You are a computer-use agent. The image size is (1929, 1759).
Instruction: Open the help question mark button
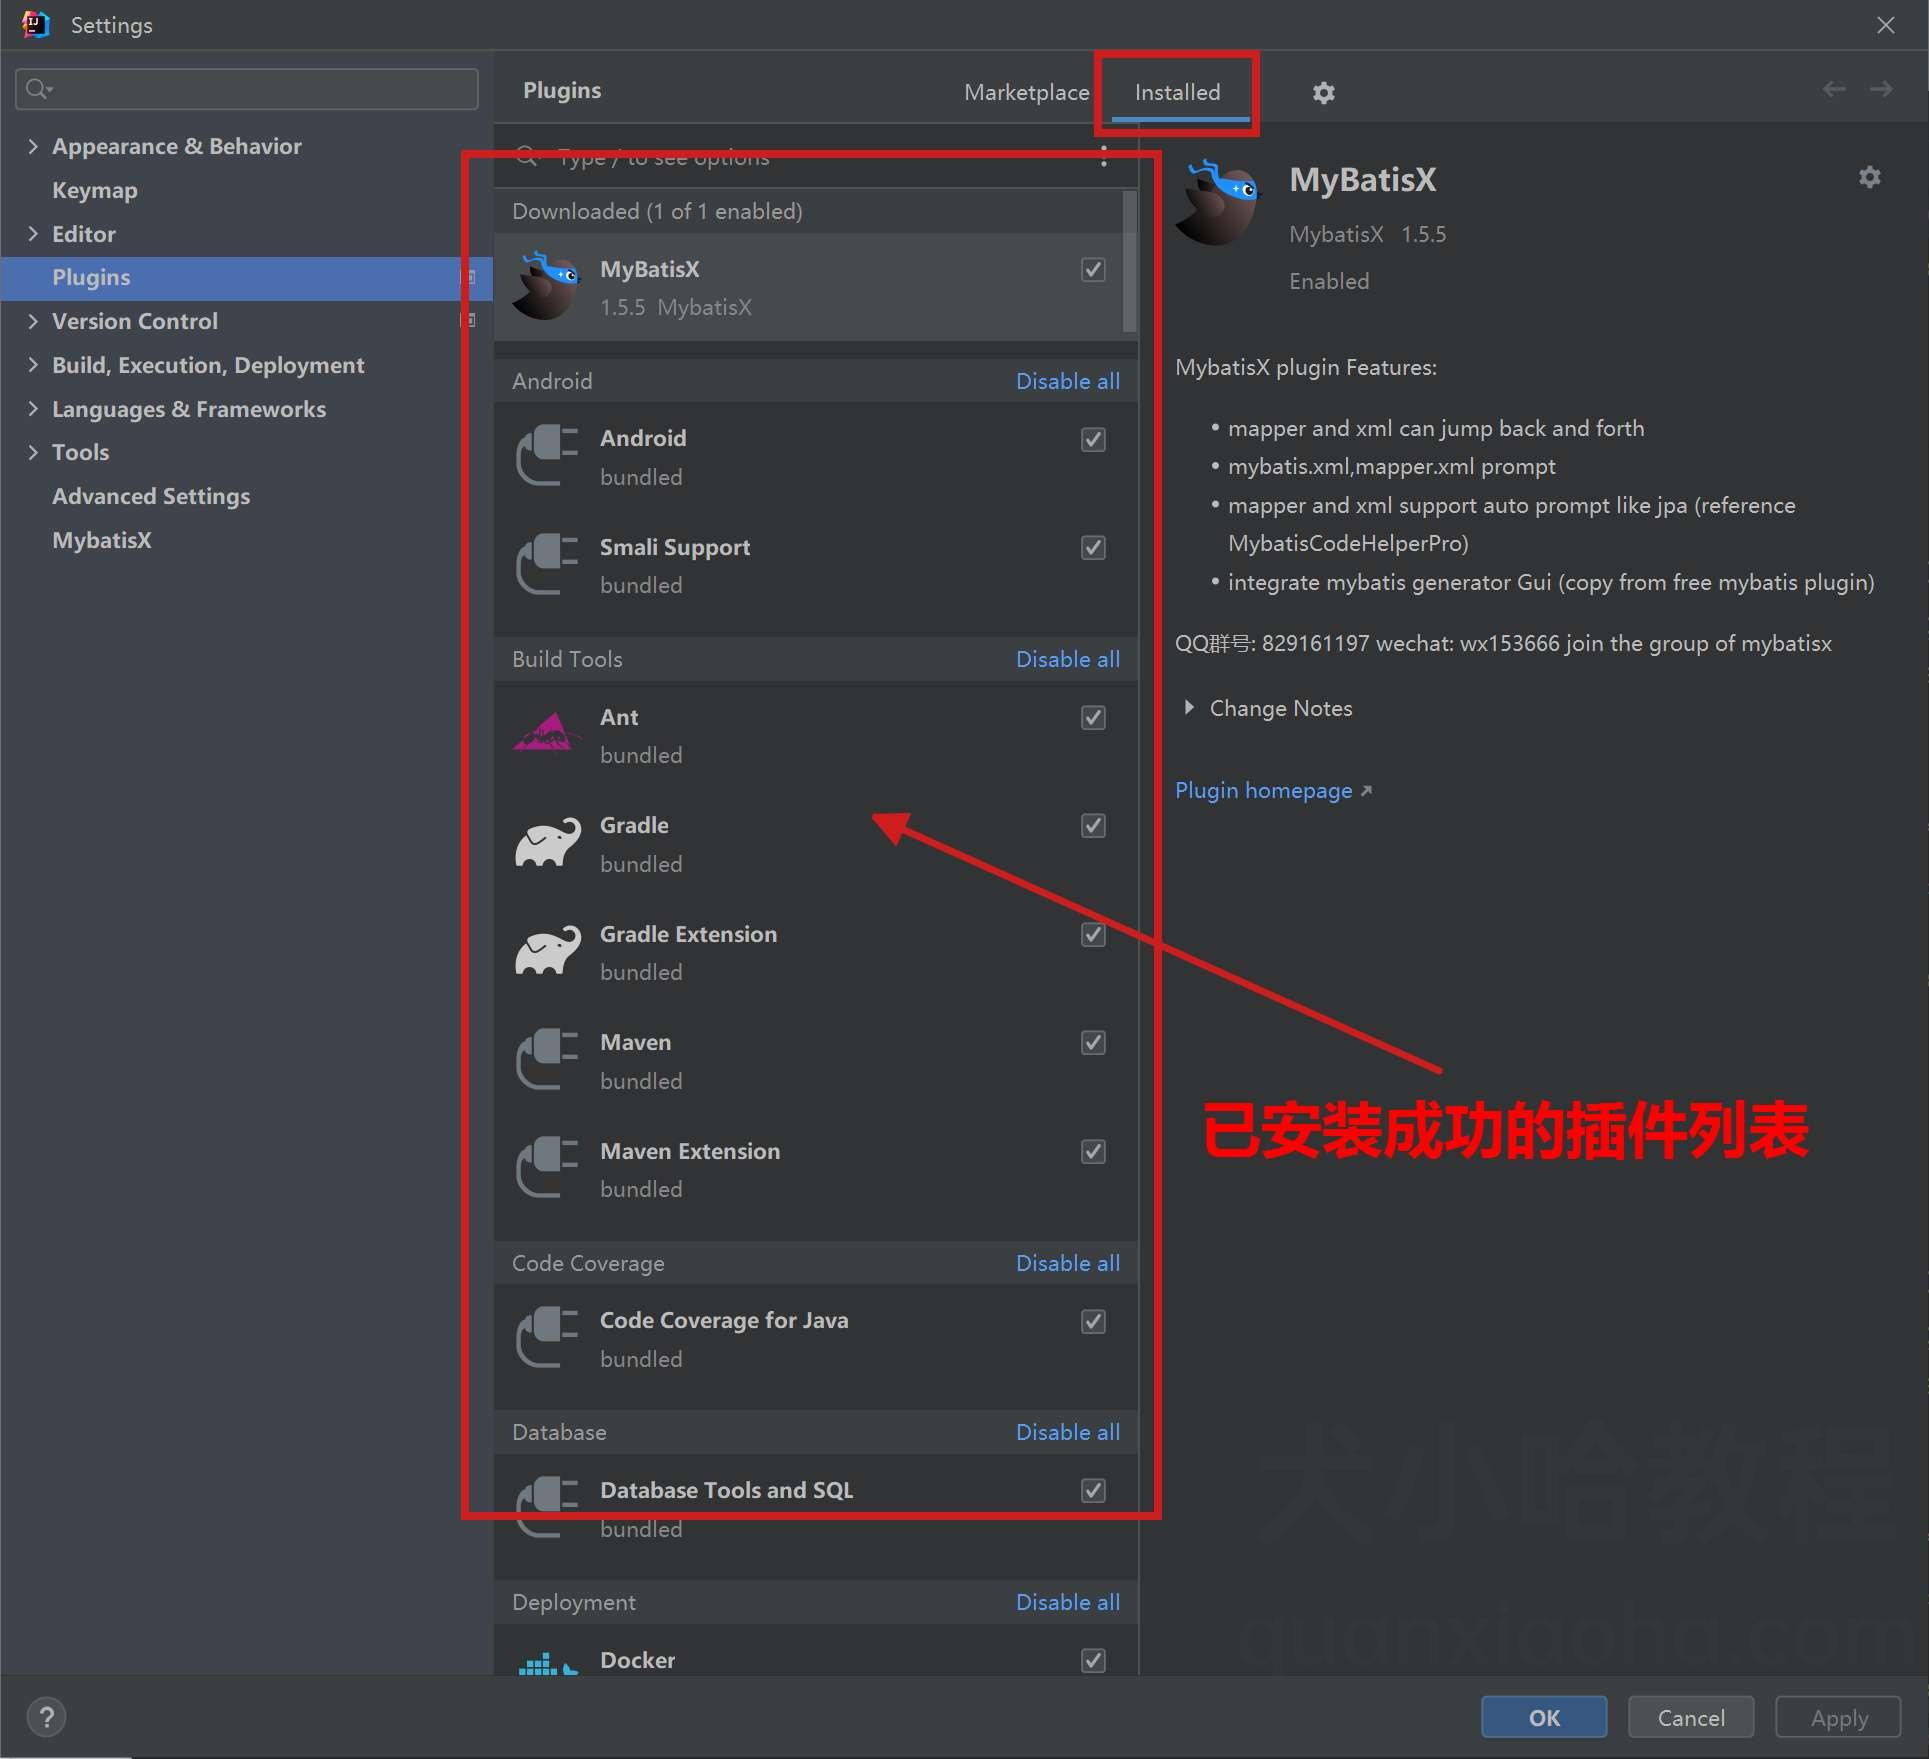(46, 1717)
